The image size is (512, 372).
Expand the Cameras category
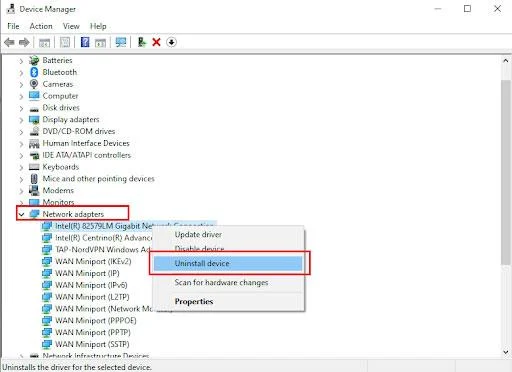tap(21, 85)
